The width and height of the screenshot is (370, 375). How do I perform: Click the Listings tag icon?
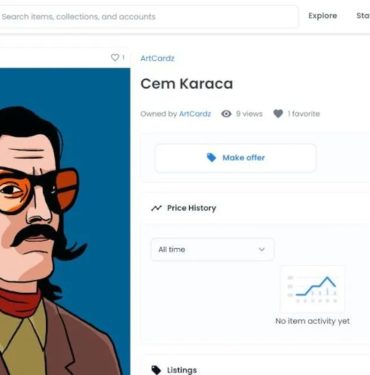tap(156, 370)
